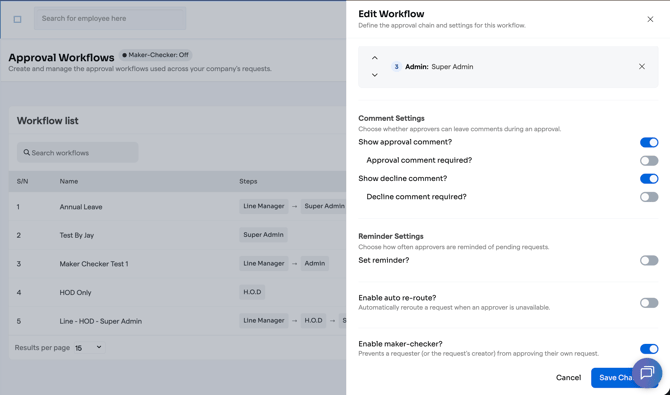Image resolution: width=670 pixels, height=395 pixels.
Task: Click the step number 3 badge
Action: (x=396, y=67)
